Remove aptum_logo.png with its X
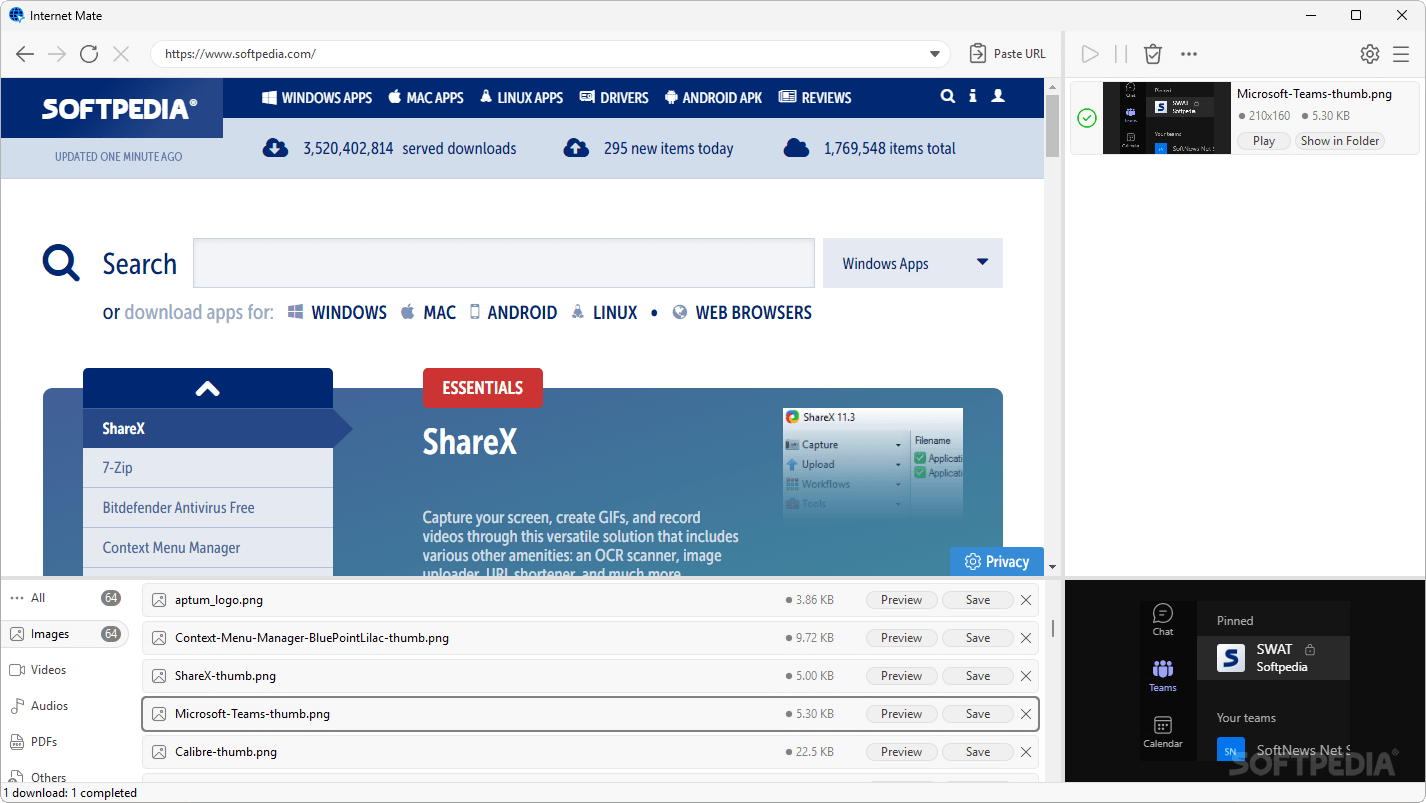 [1025, 600]
